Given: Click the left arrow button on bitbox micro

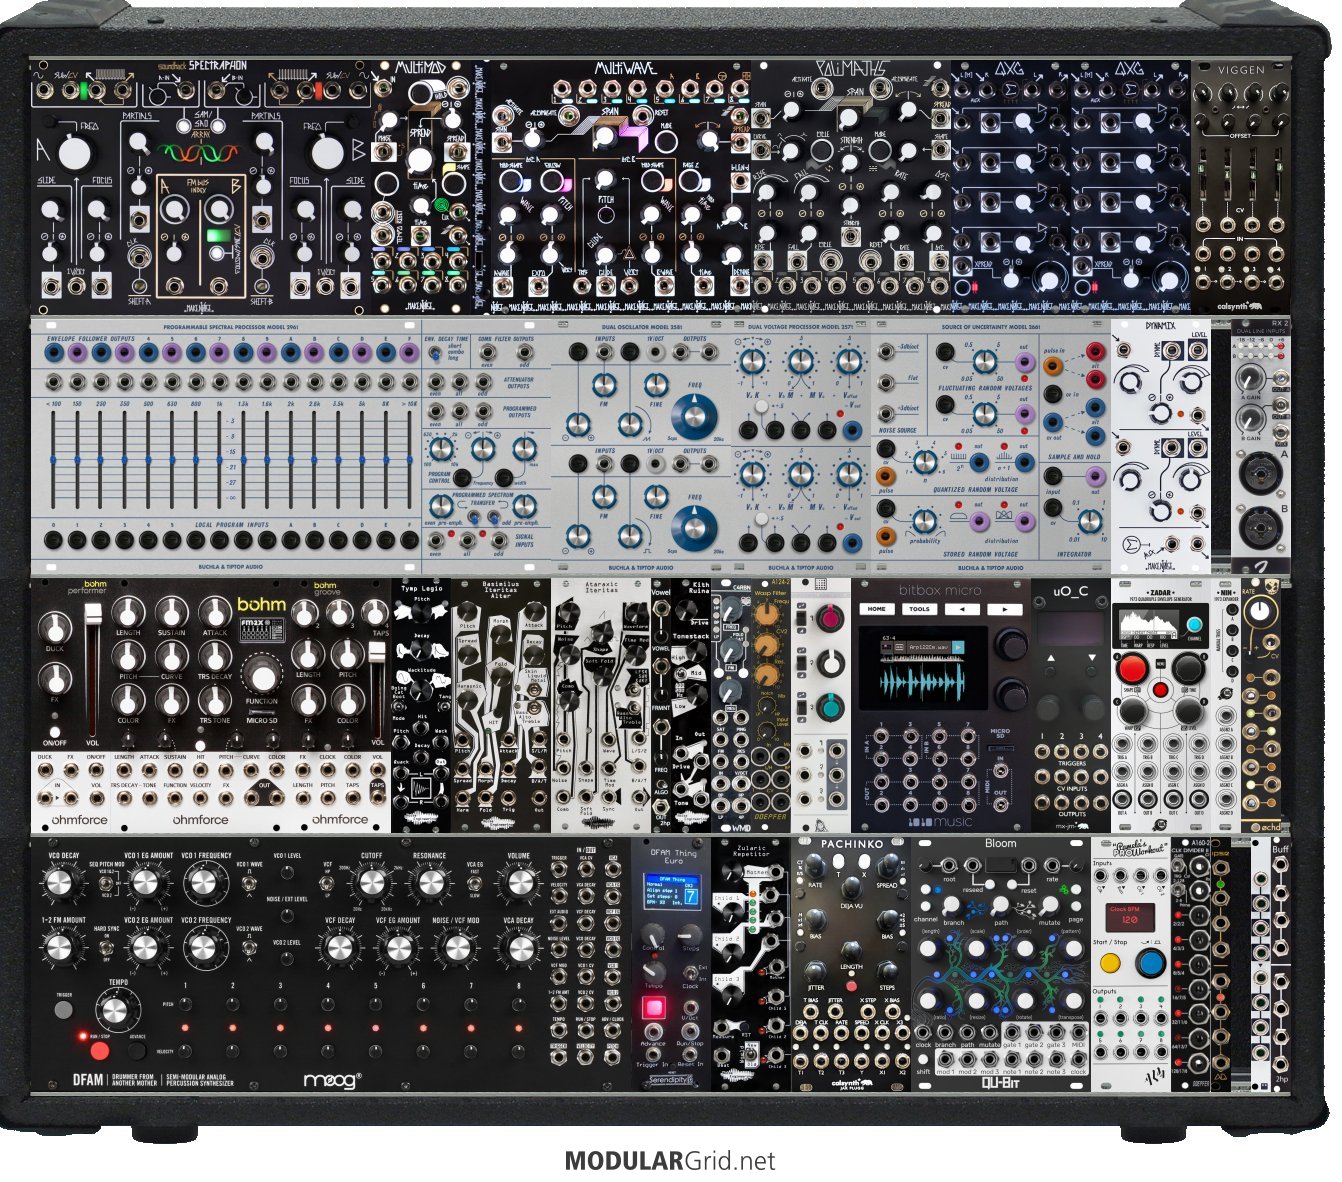Looking at the screenshot, I should (961, 608).
